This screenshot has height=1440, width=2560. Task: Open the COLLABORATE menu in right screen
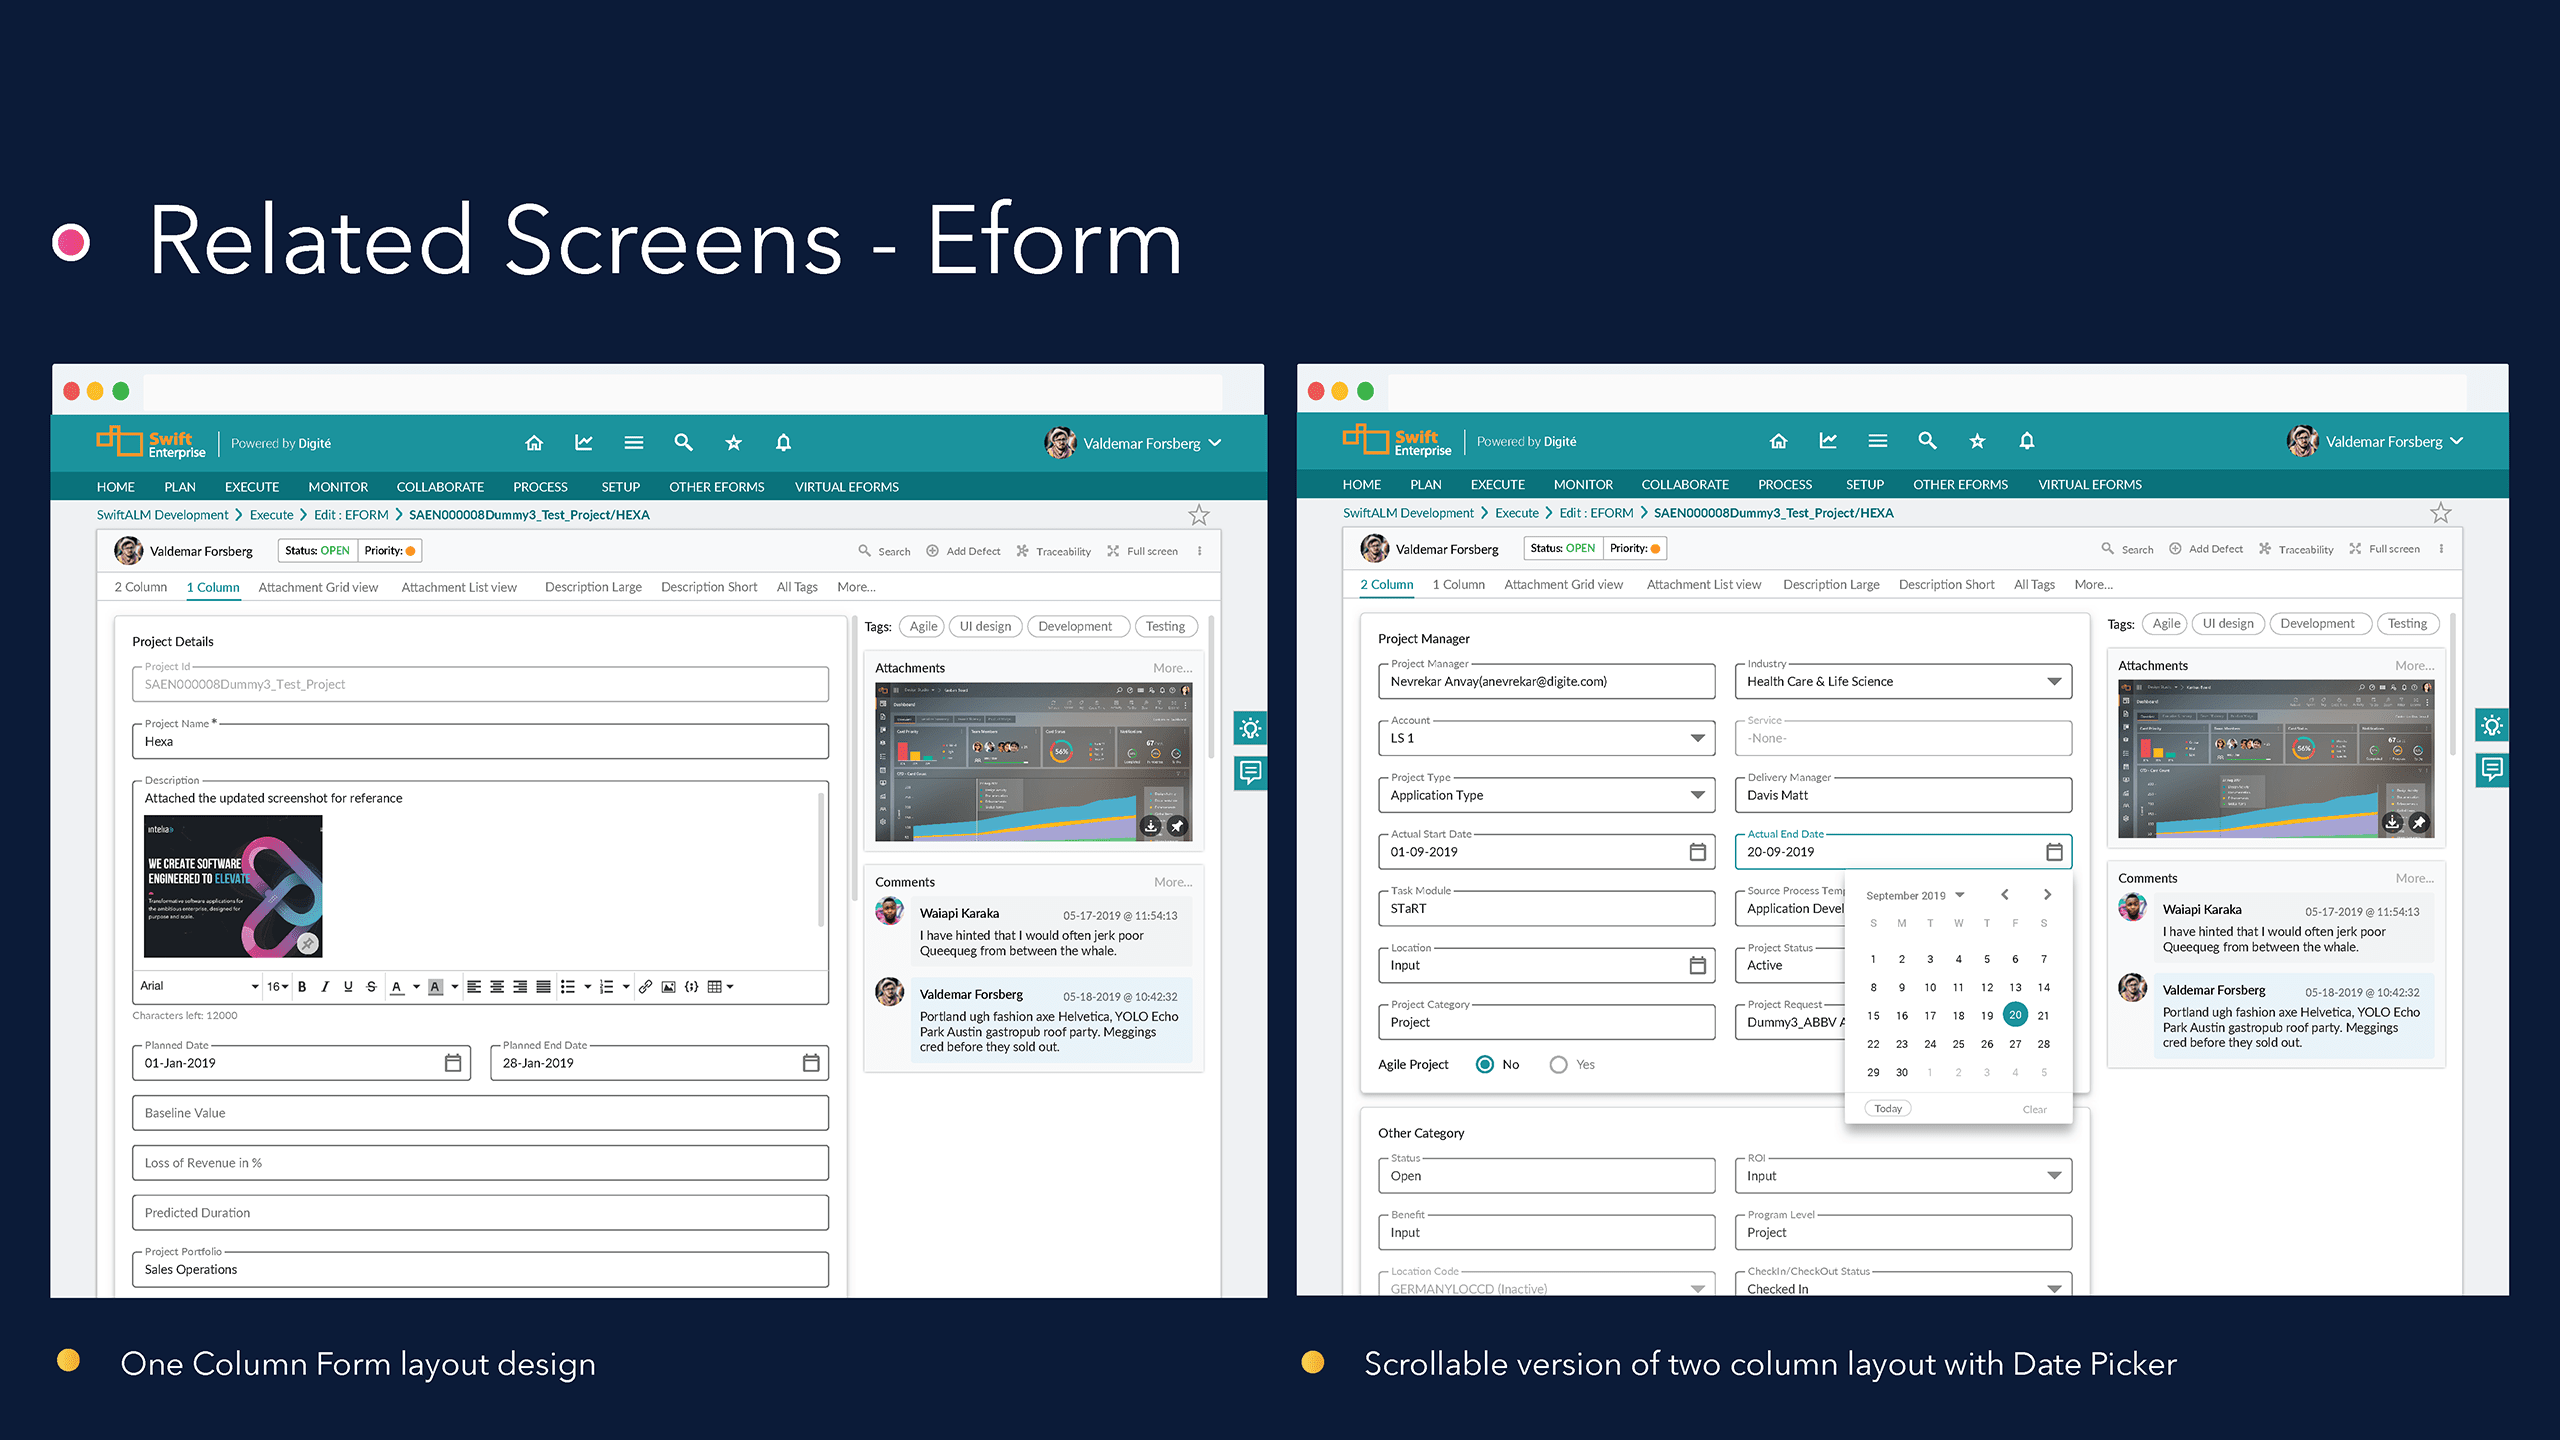(1685, 484)
